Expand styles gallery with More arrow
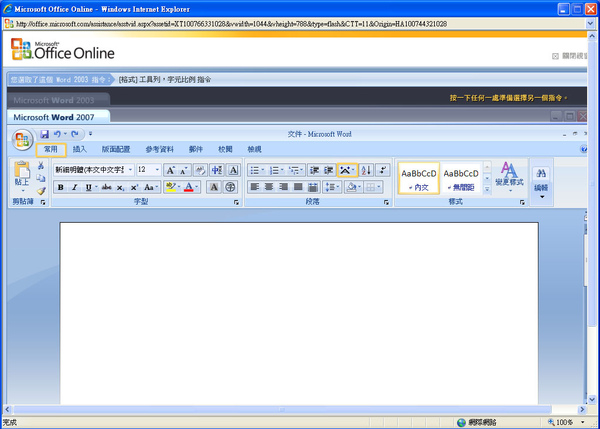Screen dimensions: 600x429 click(487, 189)
